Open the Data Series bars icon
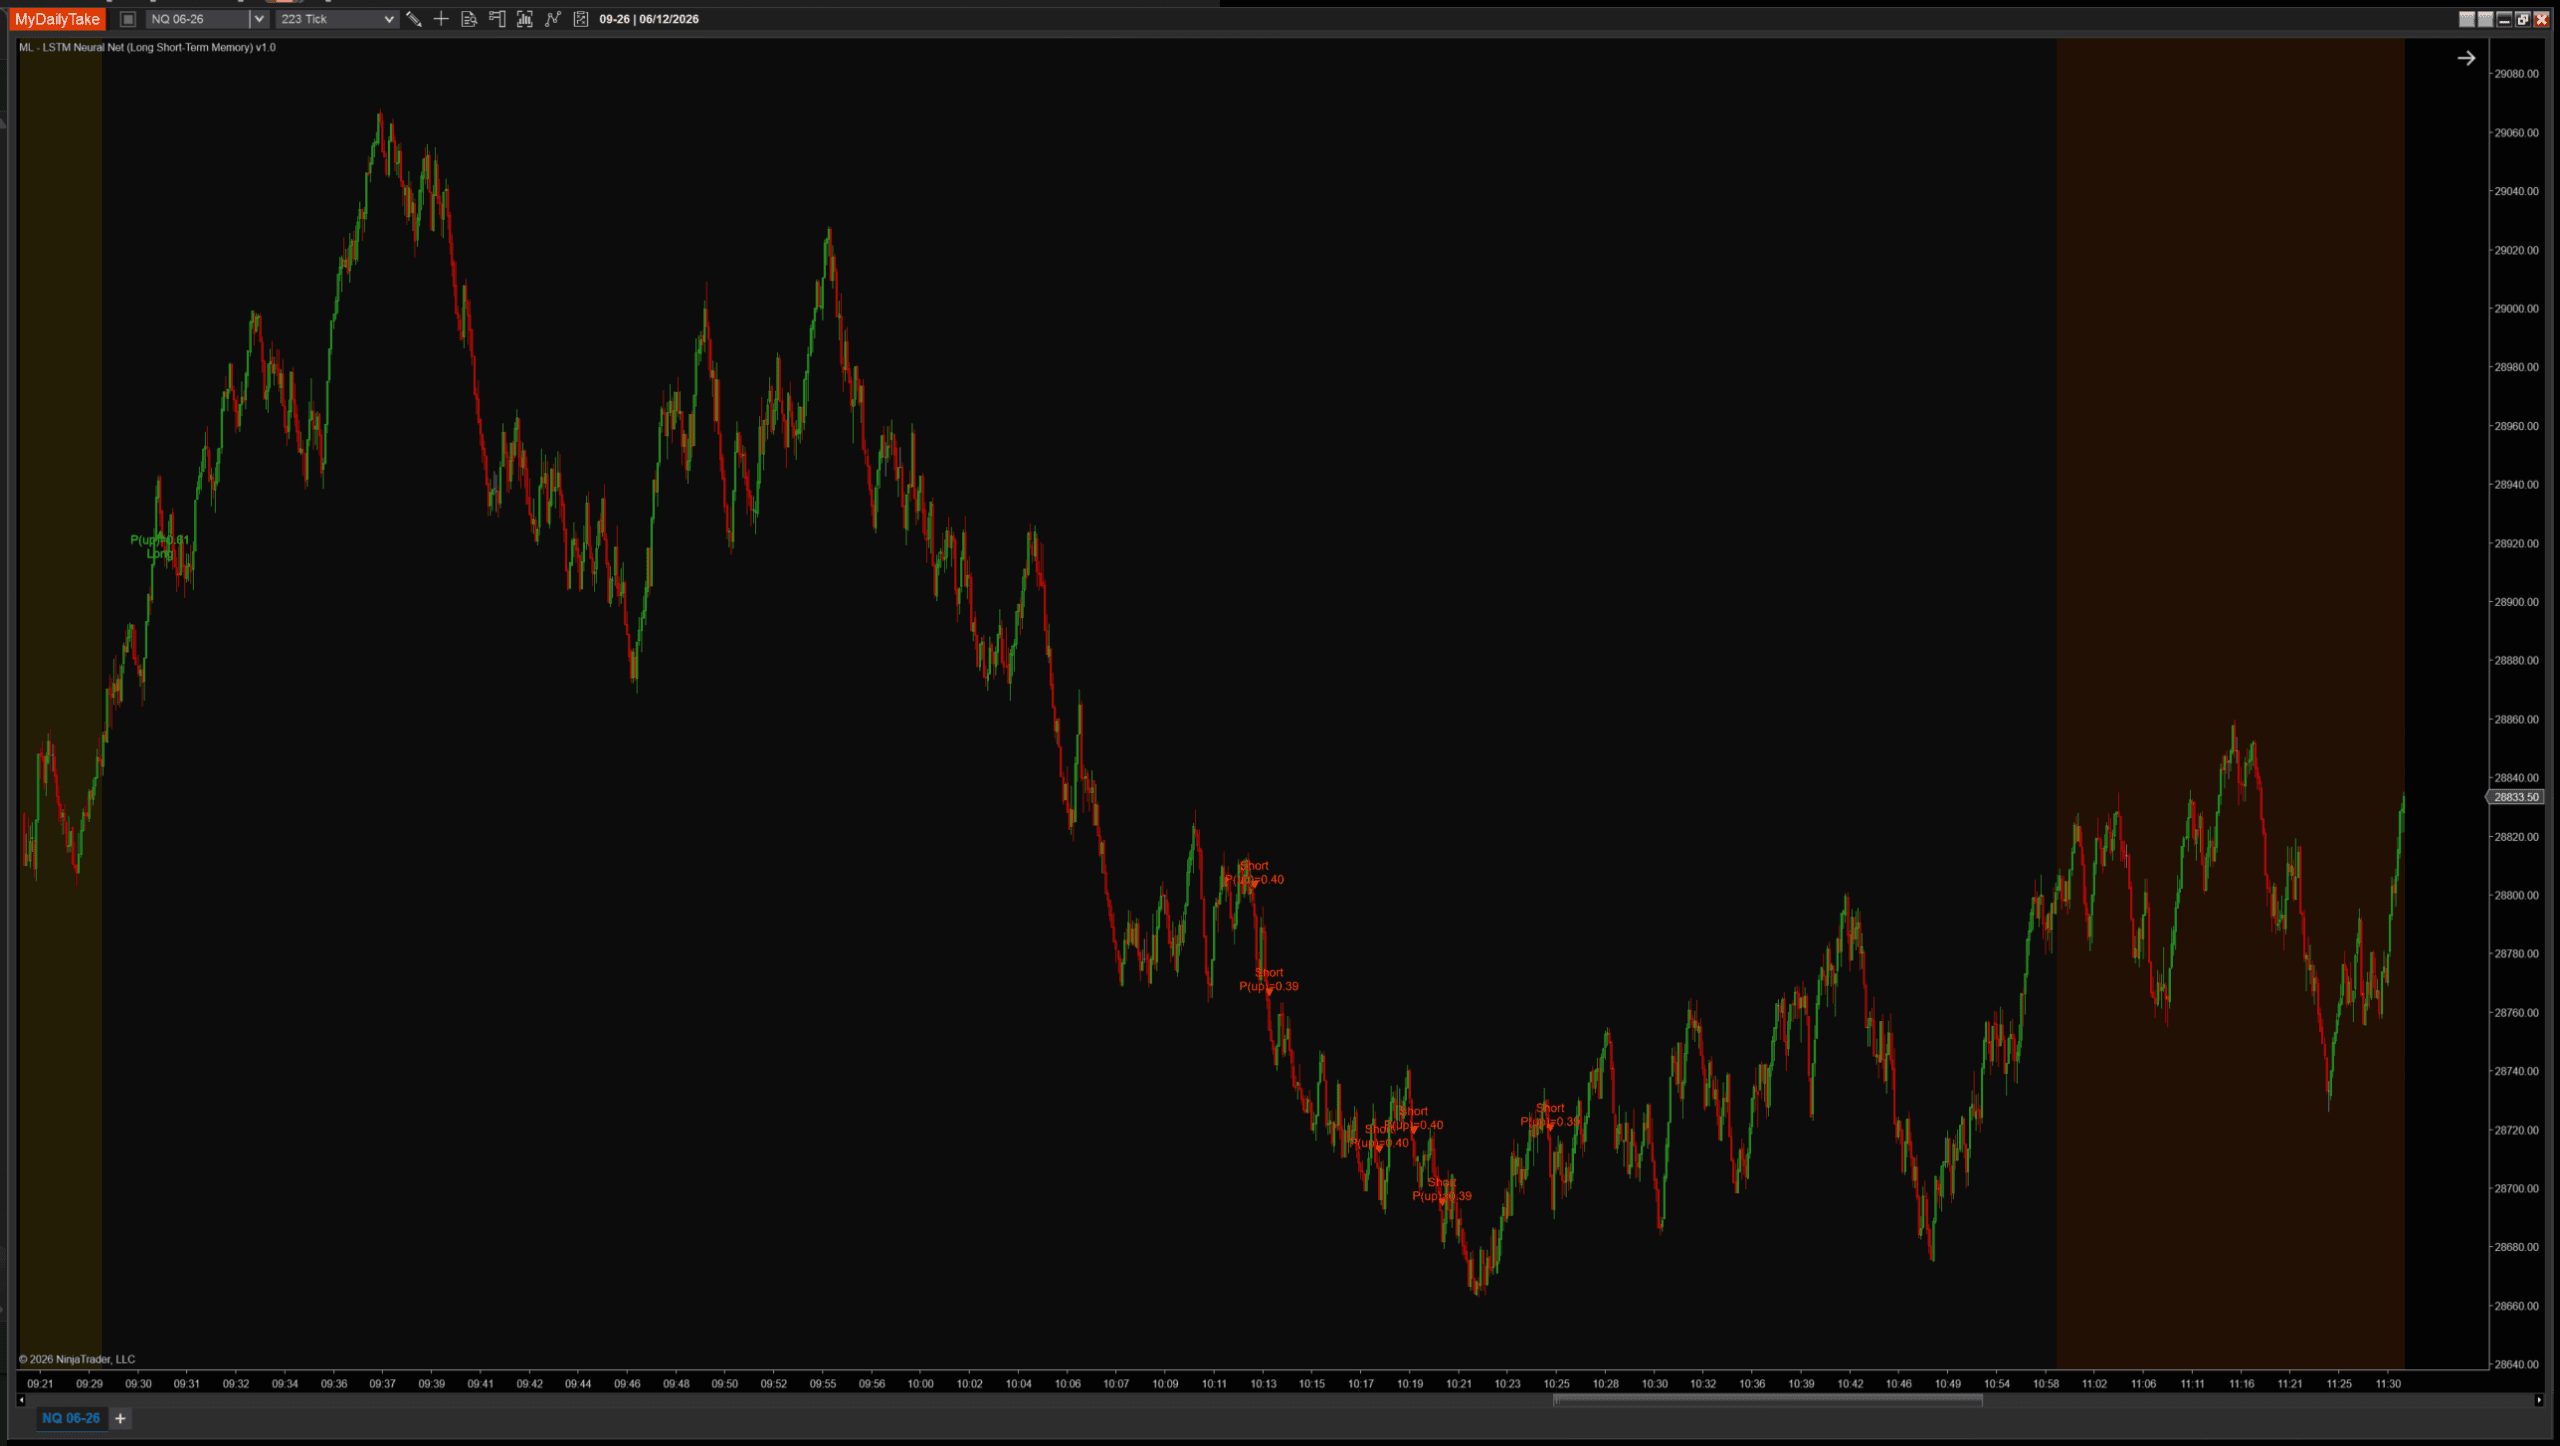Viewport: 2560px width, 1446px height. click(x=525, y=19)
